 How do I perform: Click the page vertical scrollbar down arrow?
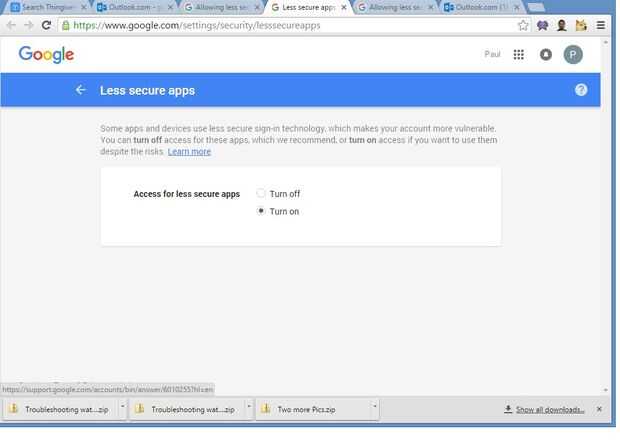(x=606, y=390)
